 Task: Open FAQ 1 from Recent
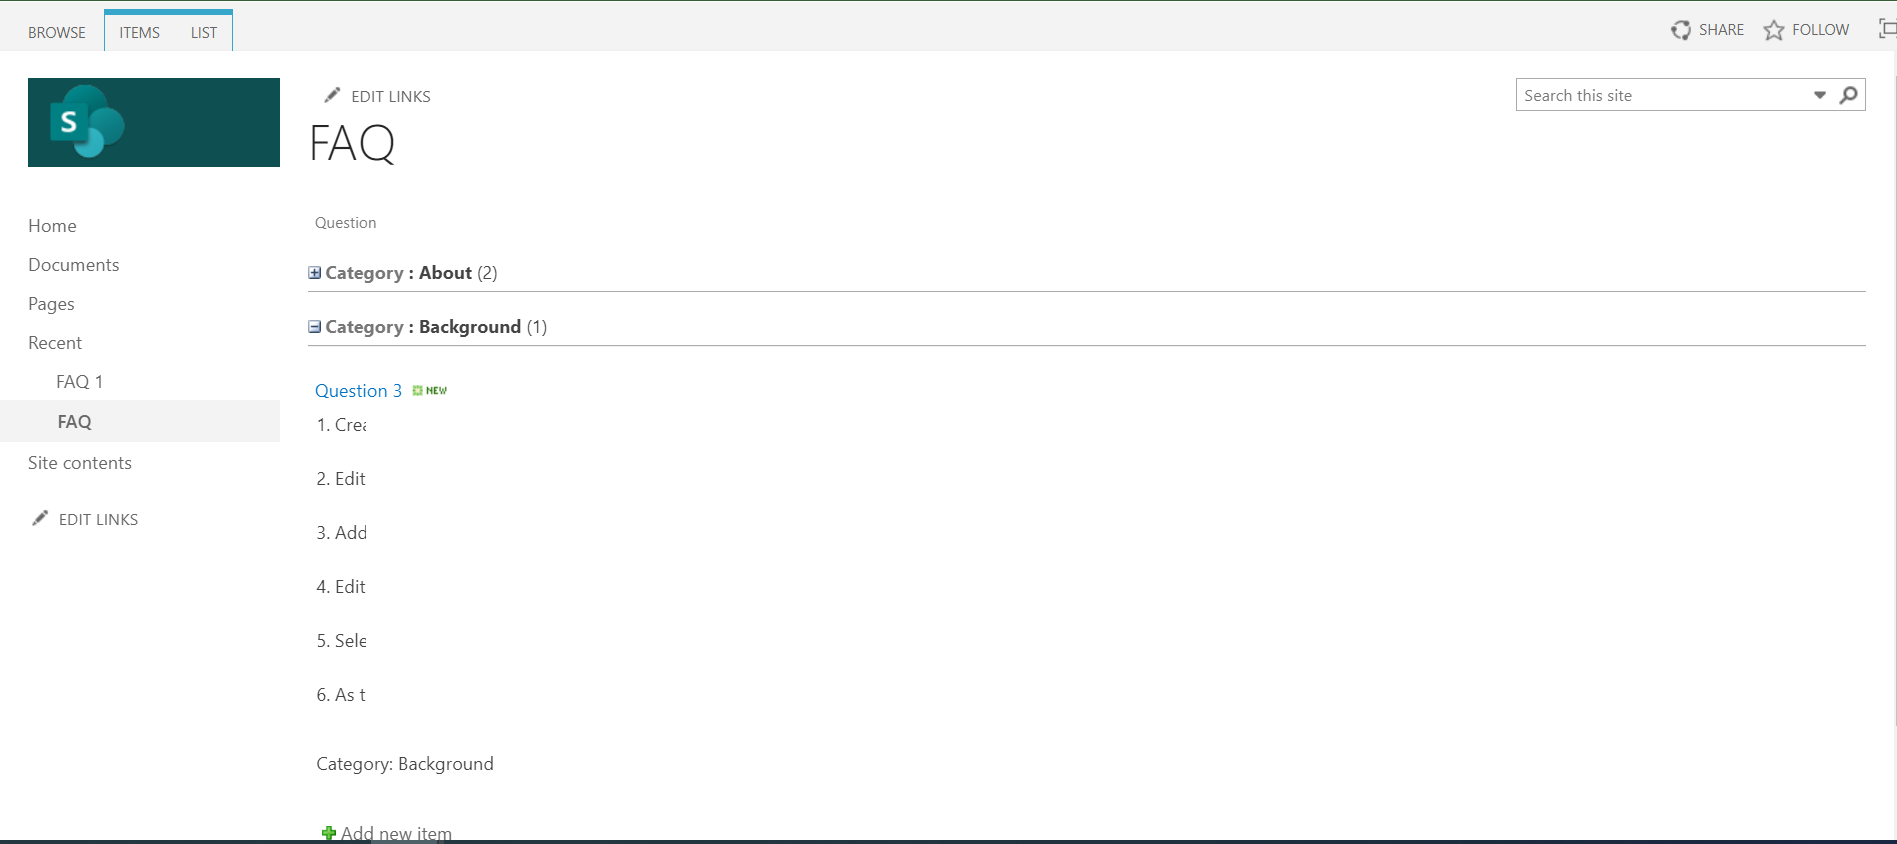click(x=79, y=381)
